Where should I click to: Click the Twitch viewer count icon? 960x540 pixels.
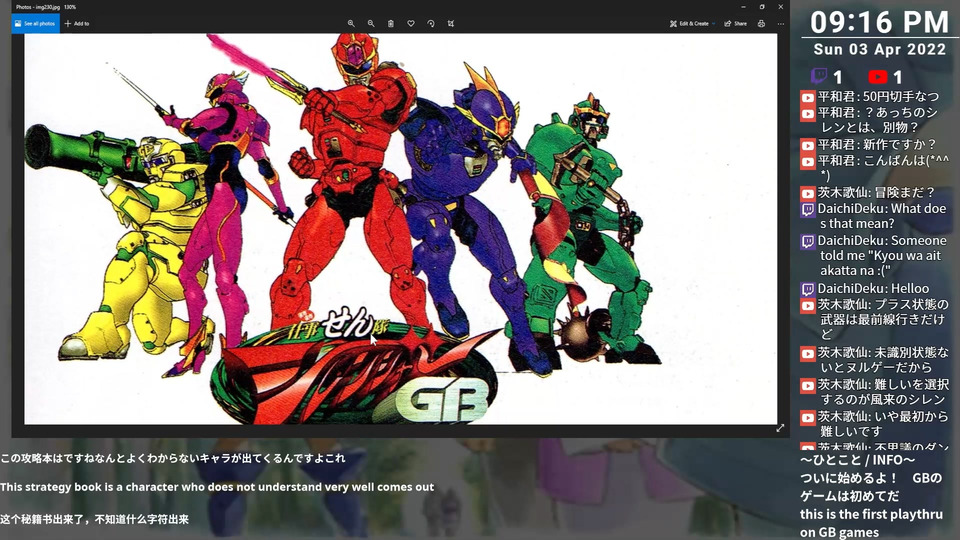[x=819, y=76]
